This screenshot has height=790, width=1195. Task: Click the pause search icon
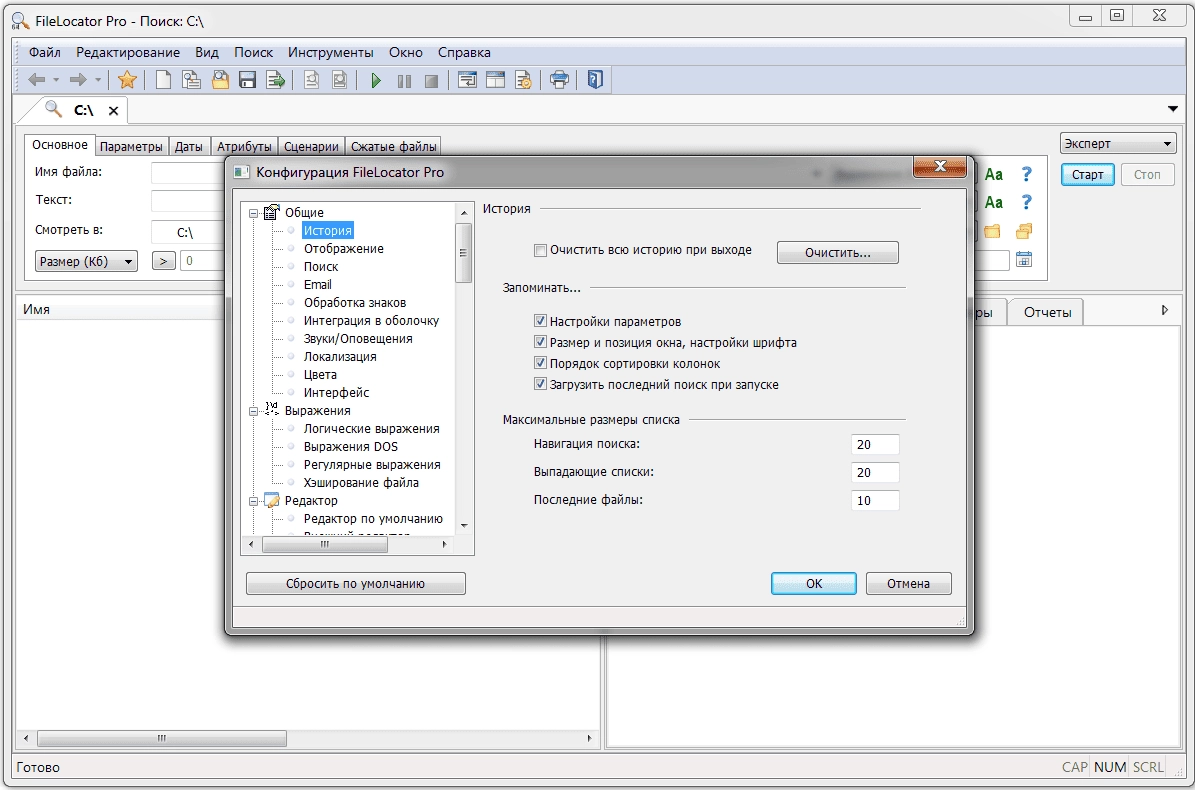click(x=404, y=81)
